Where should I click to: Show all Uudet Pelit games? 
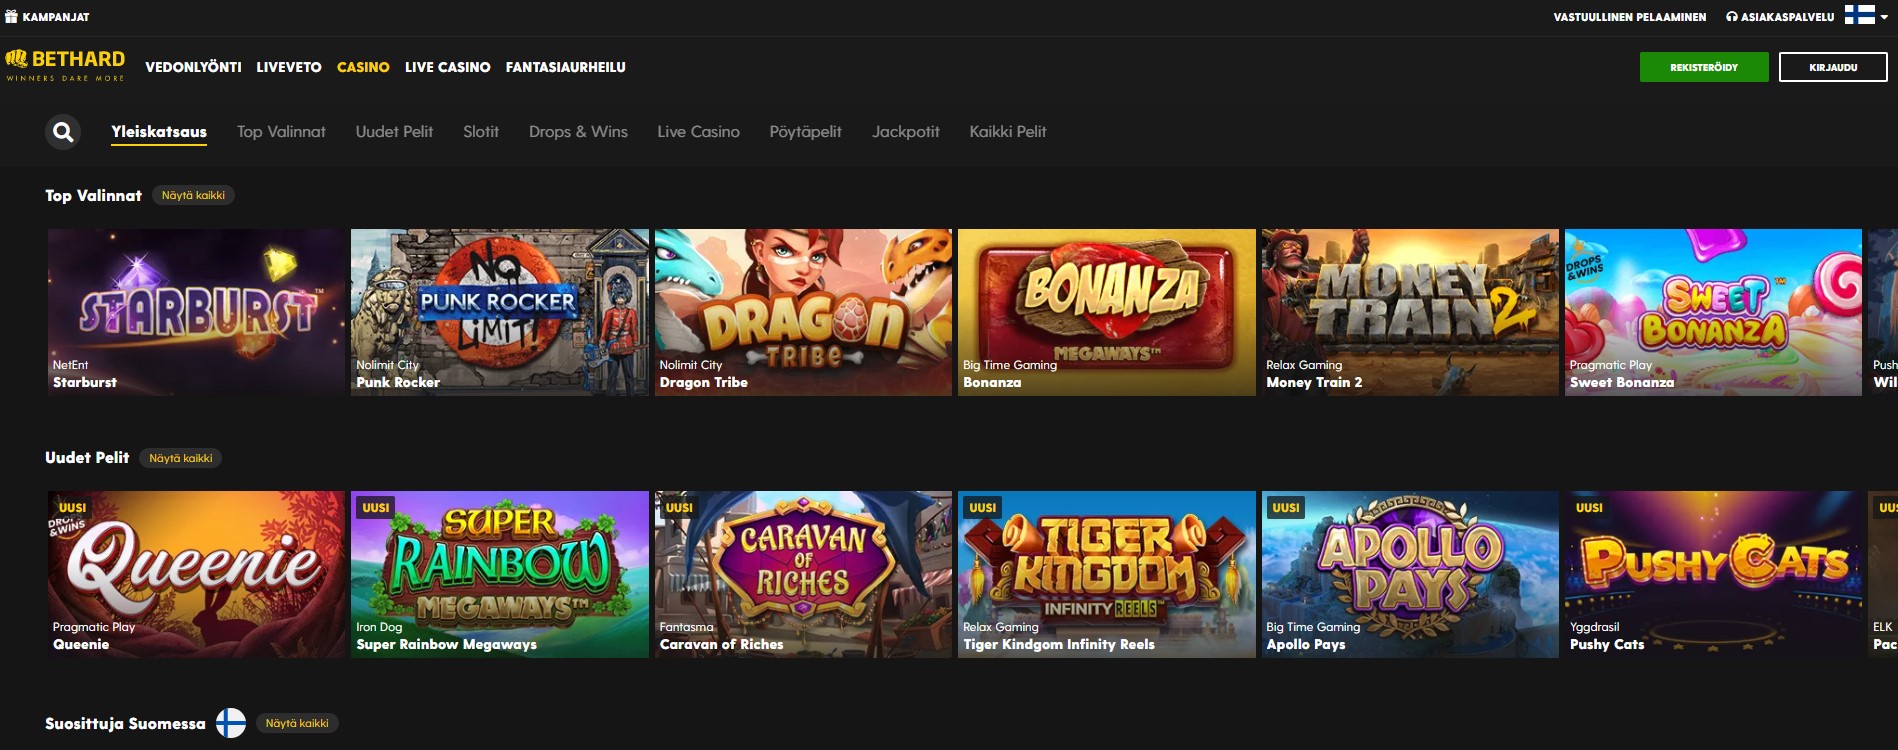(181, 458)
